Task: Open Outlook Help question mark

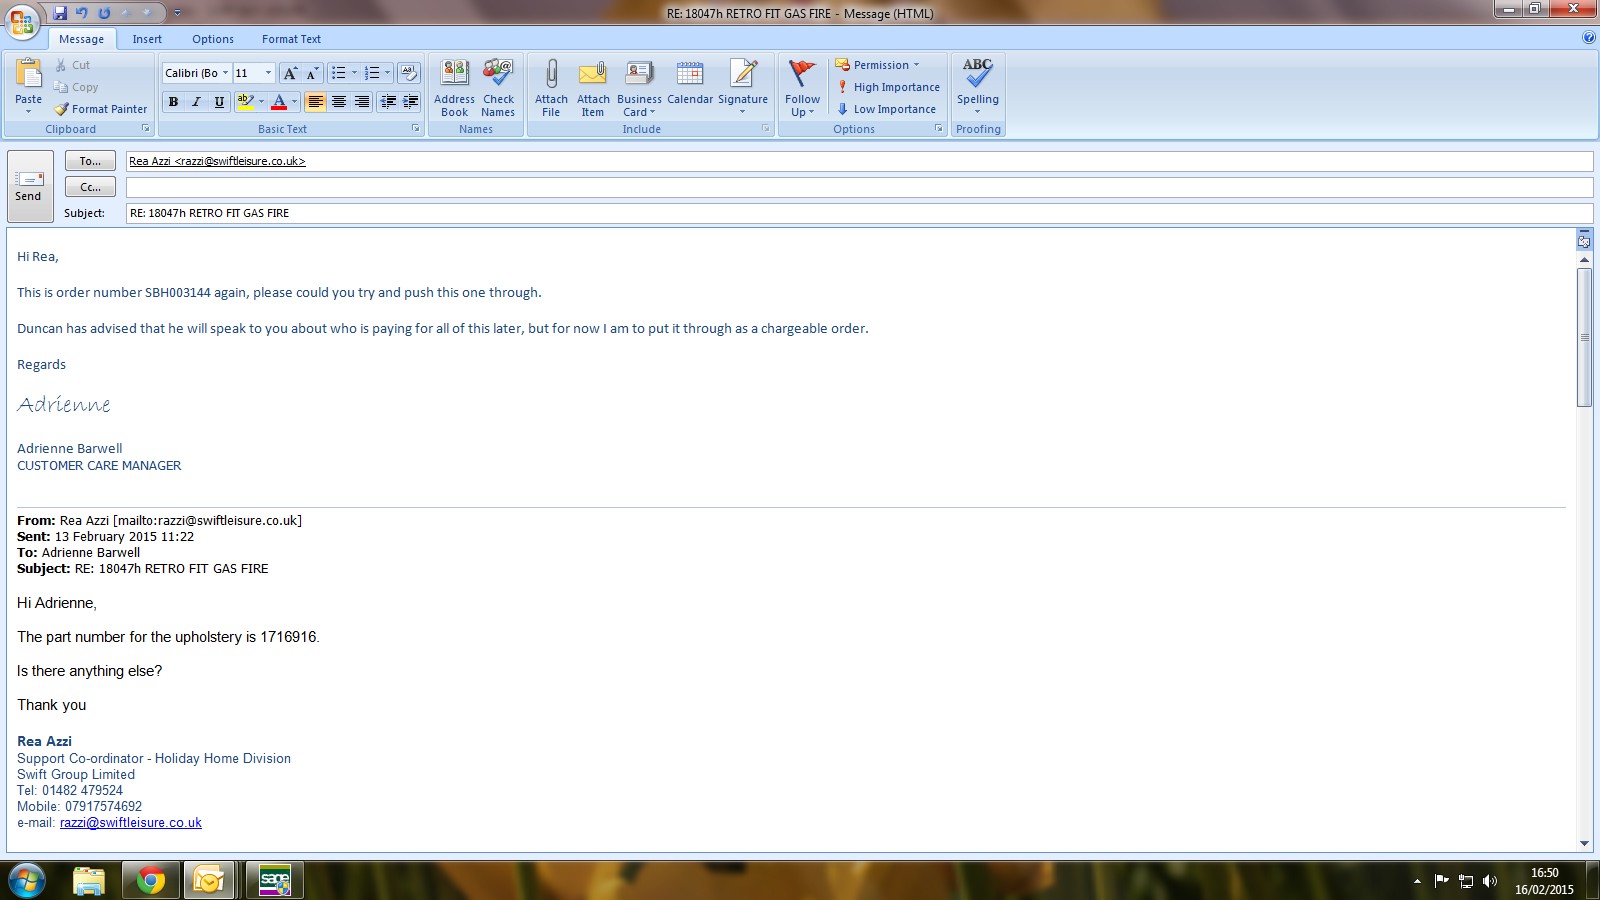Action: [1589, 38]
